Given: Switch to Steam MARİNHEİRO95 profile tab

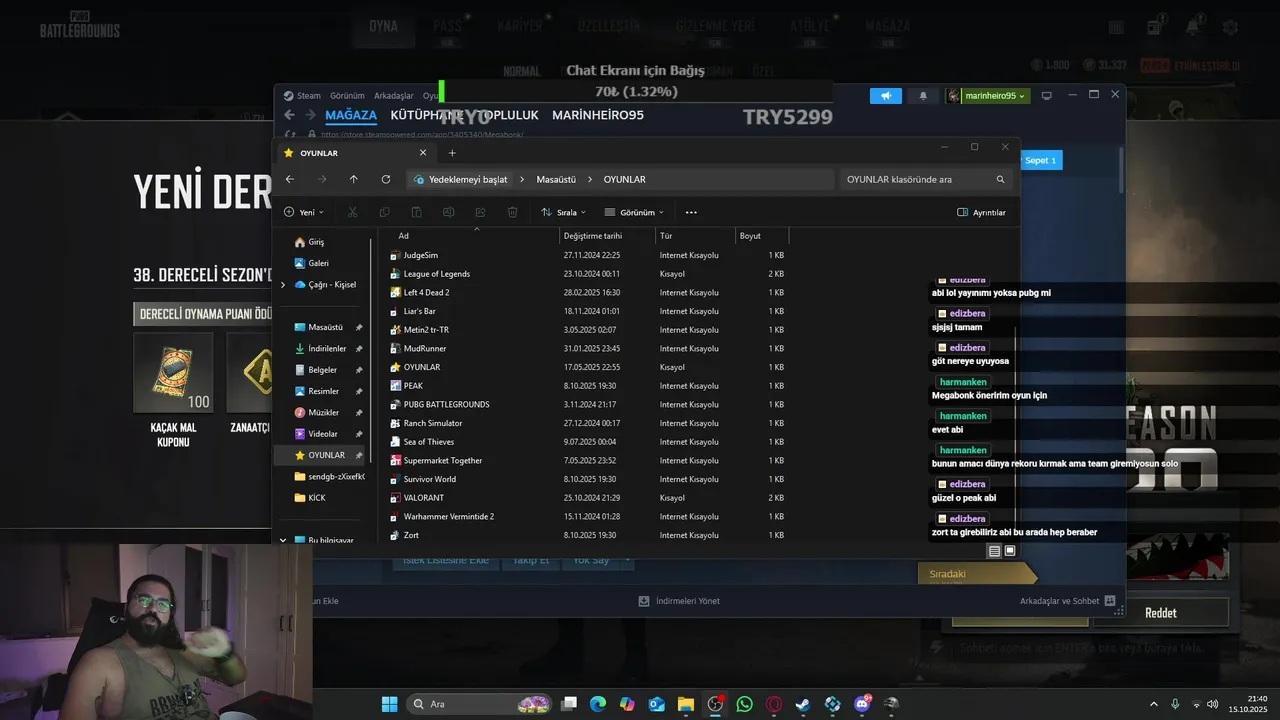Looking at the screenshot, I should 598,115.
